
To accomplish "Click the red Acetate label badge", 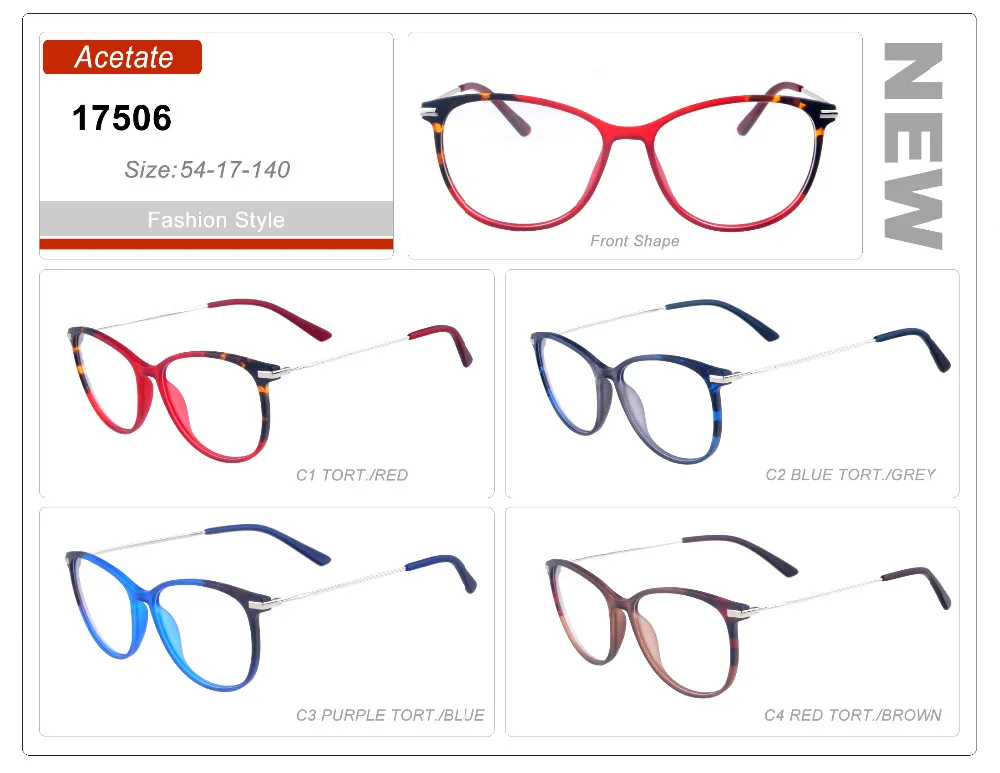I will pos(122,57).
